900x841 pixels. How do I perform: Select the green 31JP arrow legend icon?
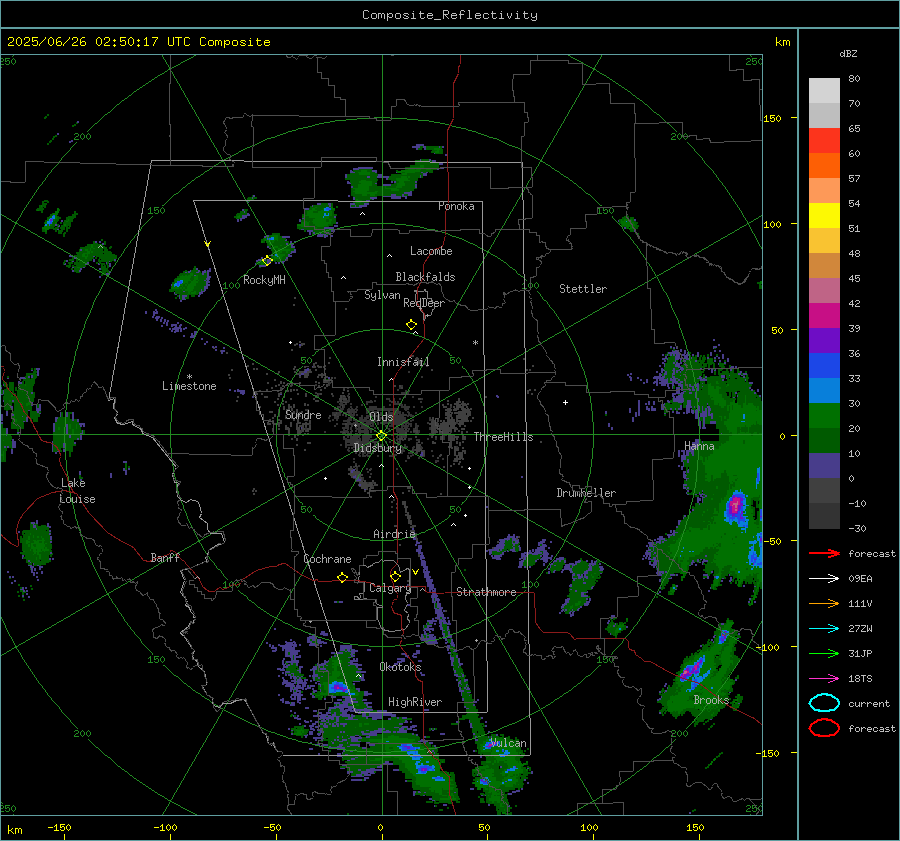824,653
